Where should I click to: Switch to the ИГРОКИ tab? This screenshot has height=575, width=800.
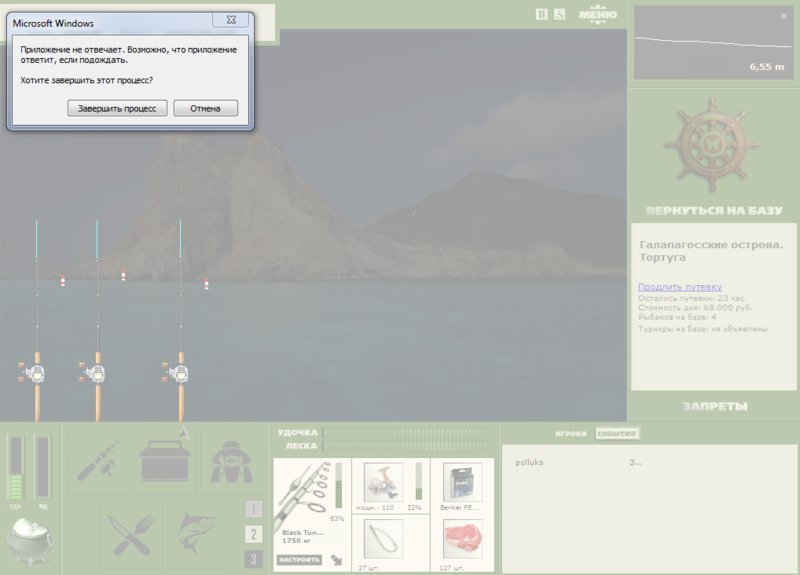pos(570,434)
